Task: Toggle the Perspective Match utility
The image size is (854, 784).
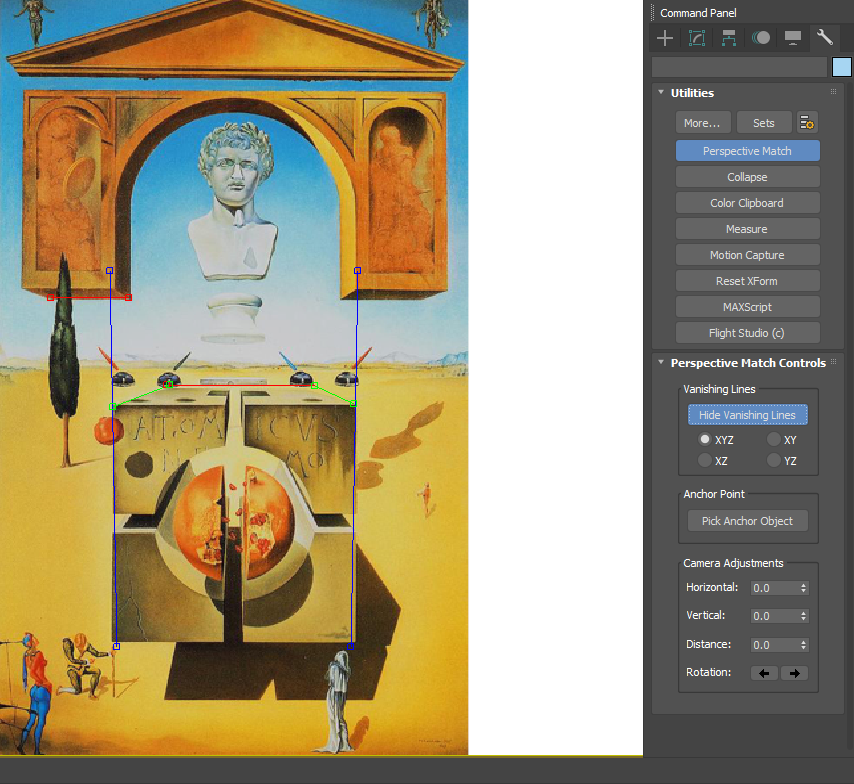Action: click(747, 151)
